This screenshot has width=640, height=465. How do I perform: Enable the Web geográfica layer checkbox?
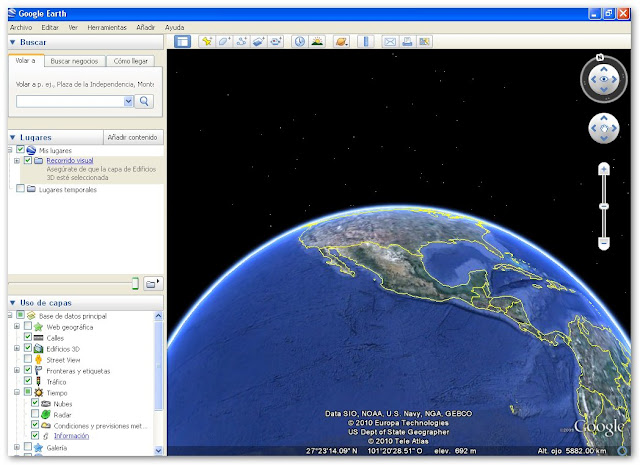pos(28,326)
